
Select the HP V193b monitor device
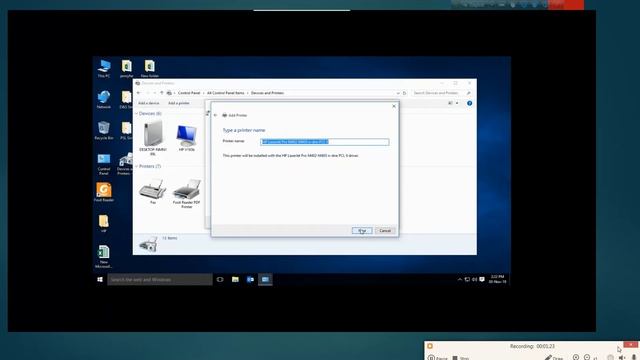[x=187, y=138]
